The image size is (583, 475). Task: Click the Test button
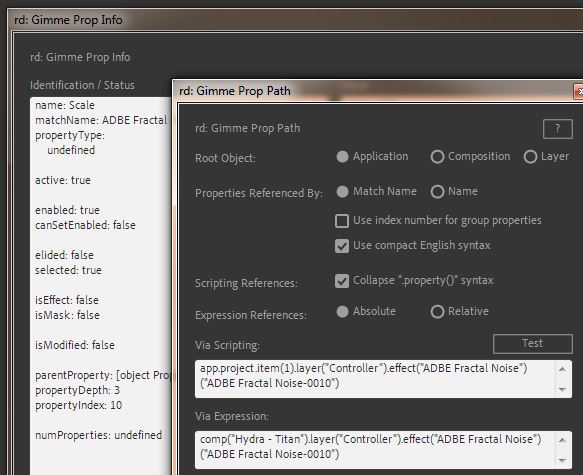[x=532, y=343]
